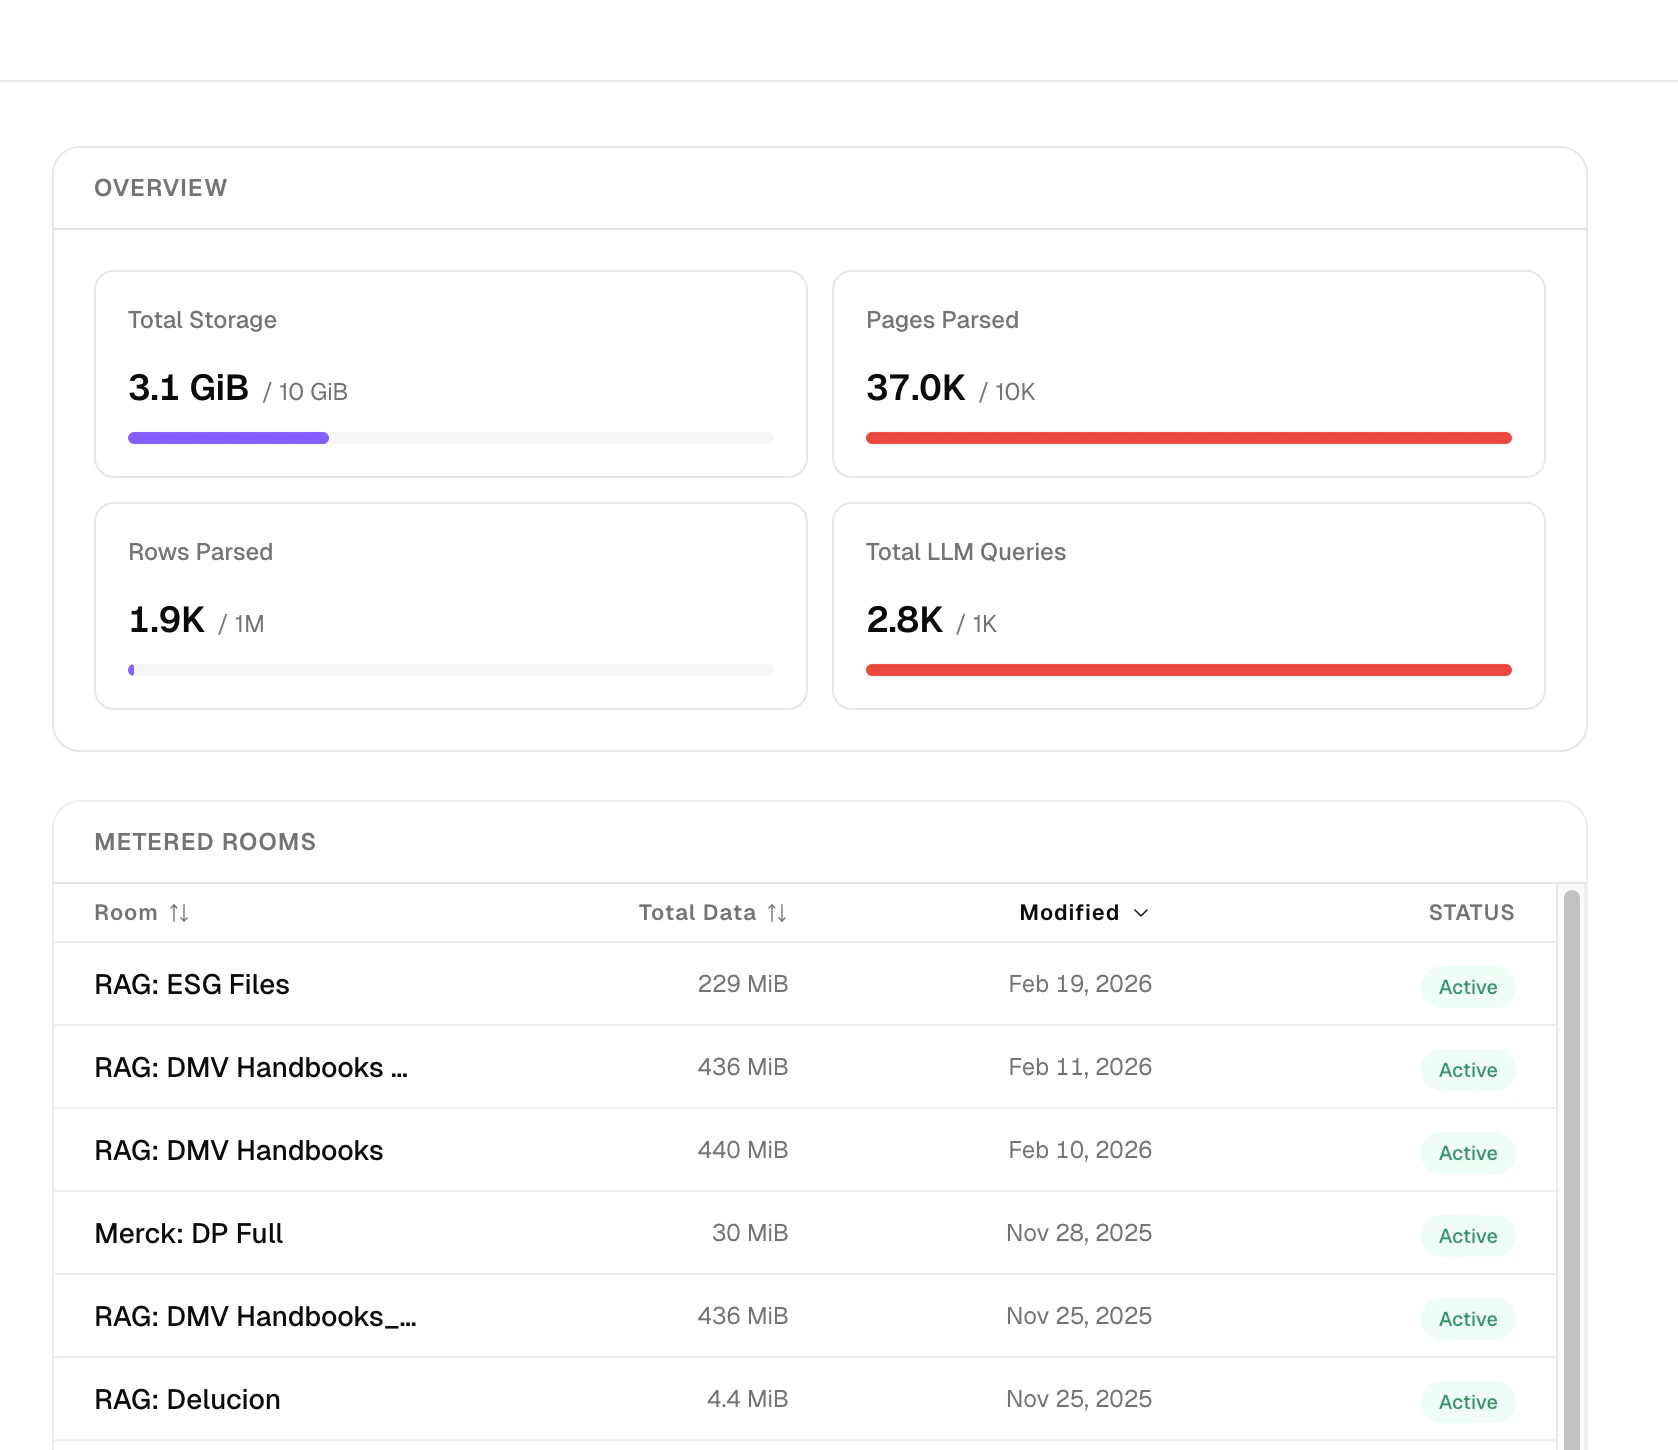Image resolution: width=1678 pixels, height=1450 pixels.
Task: Click the Active status badge for Merck: DP Full
Action: (1467, 1236)
